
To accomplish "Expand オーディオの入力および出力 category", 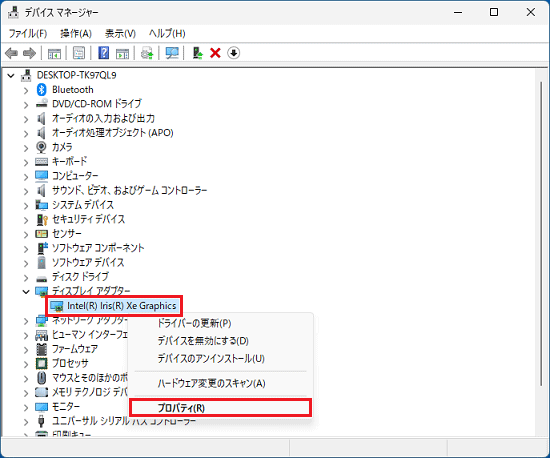I will click(26, 119).
